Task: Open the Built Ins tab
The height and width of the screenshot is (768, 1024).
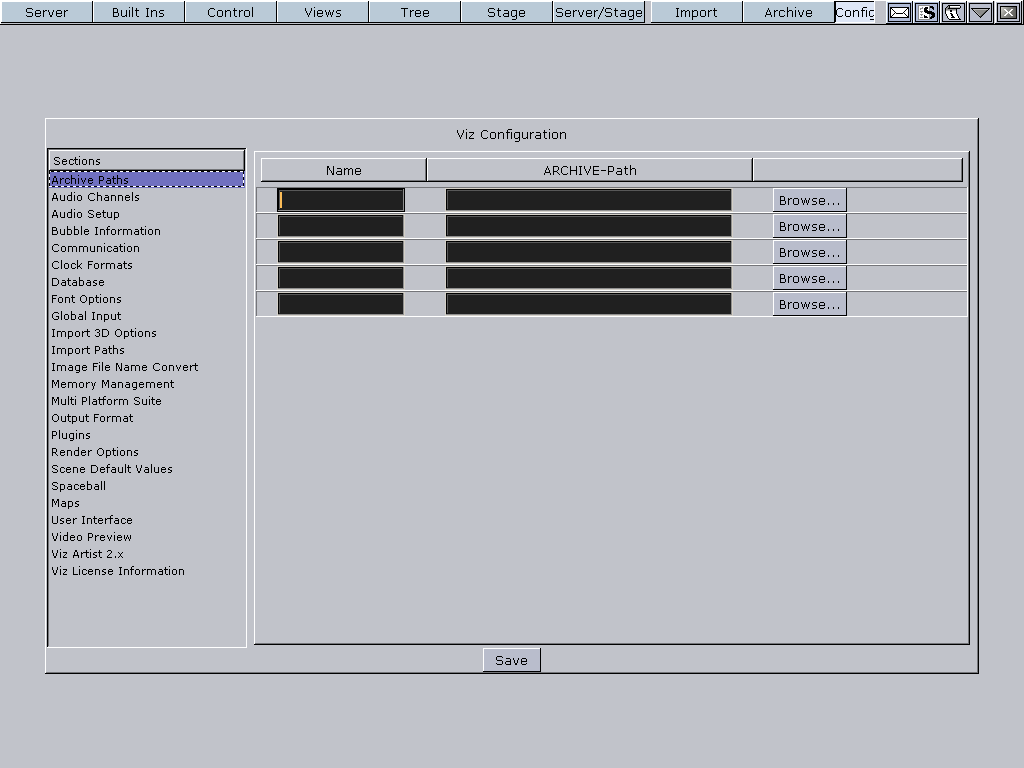Action: point(138,12)
